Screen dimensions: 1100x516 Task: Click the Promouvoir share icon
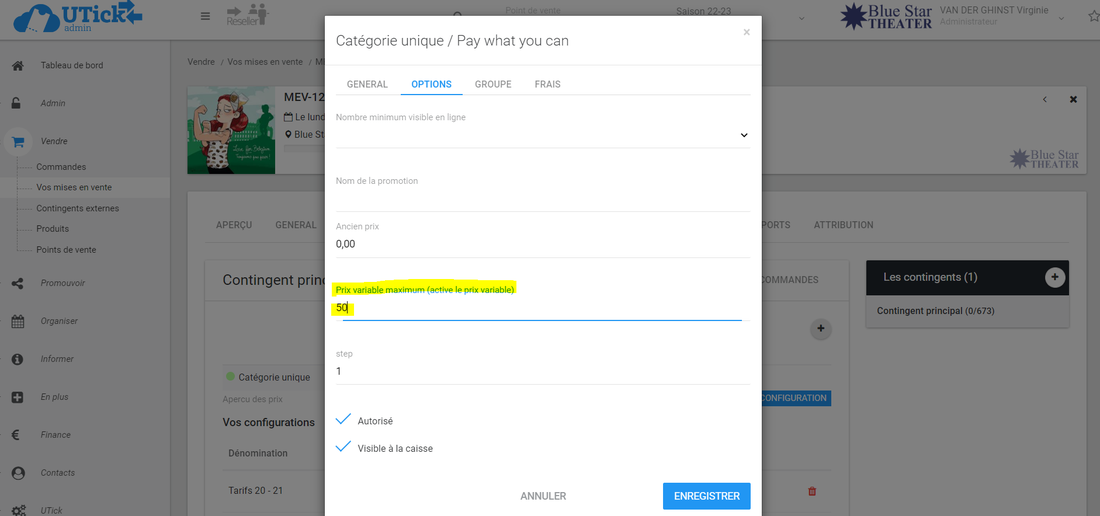[x=17, y=283]
